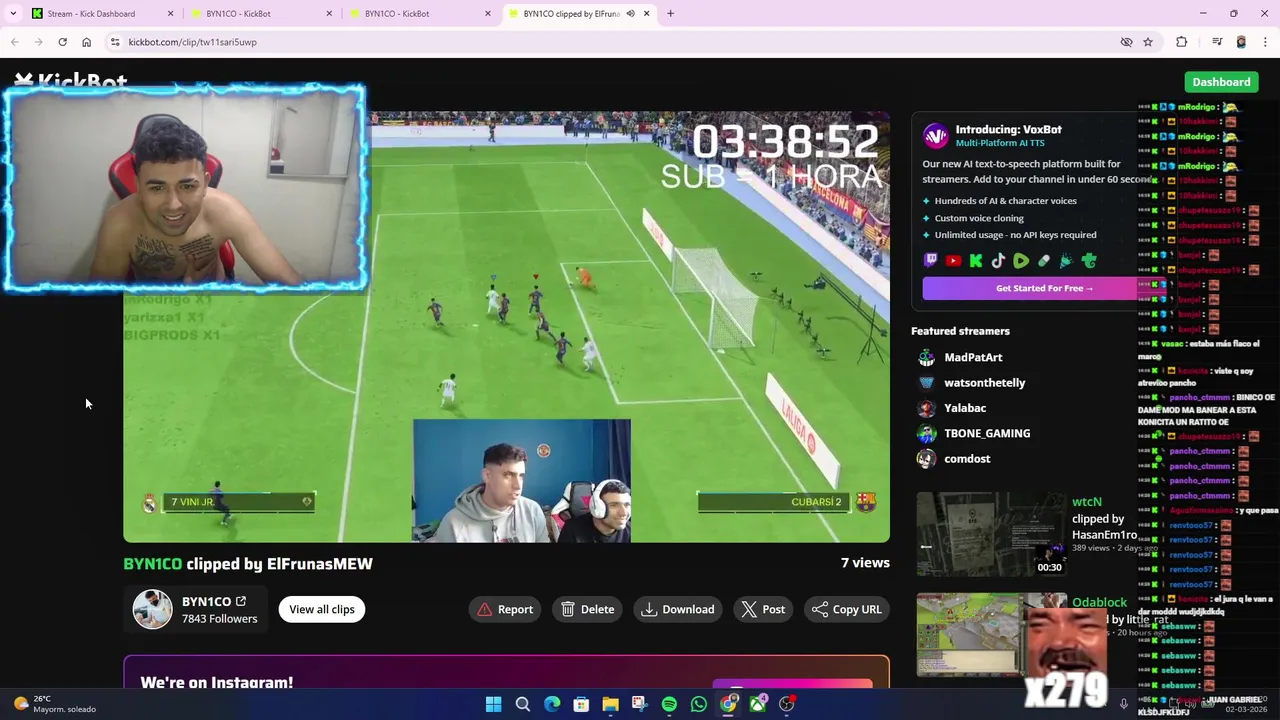Open the weather widget showing 26°C
Screen dimensions: 1280x720
pos(55,704)
